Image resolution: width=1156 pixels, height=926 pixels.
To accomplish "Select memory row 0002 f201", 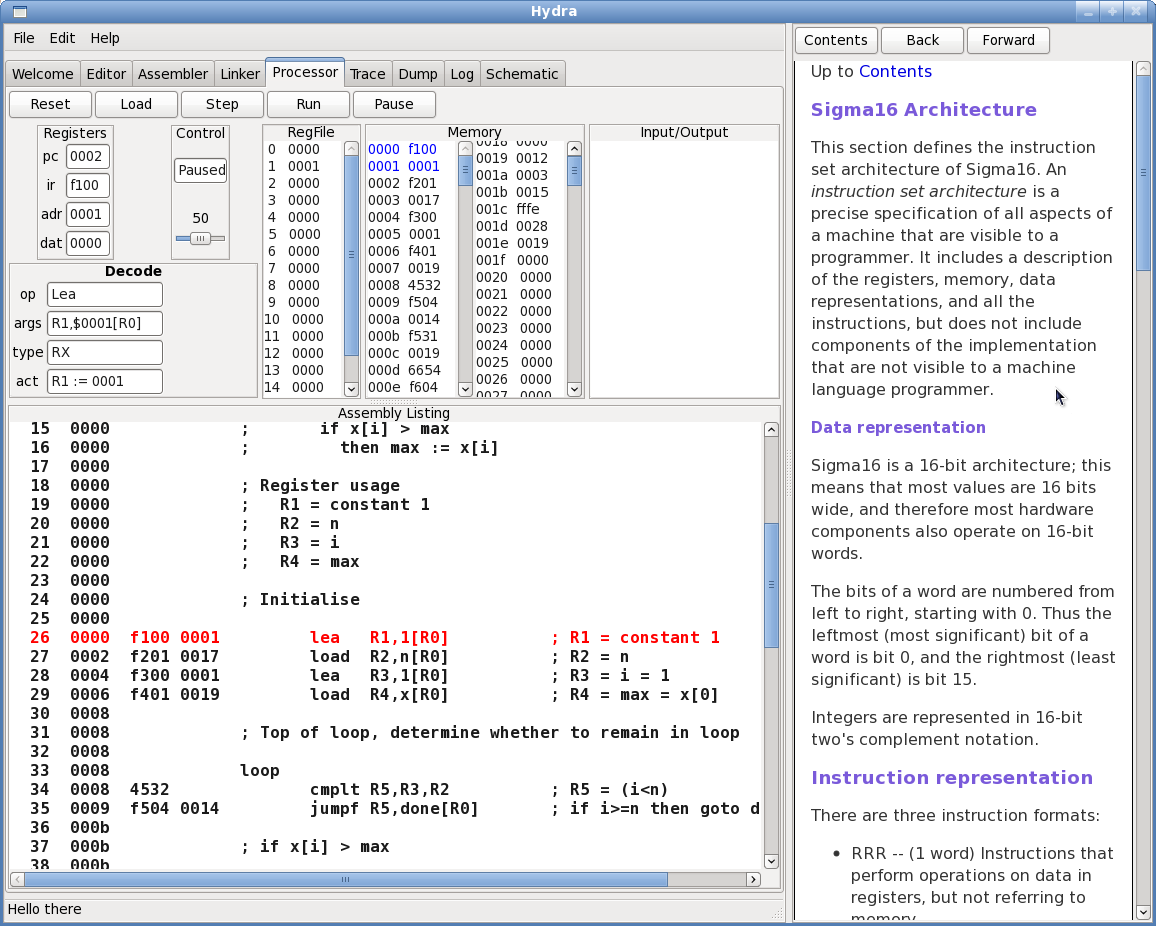I will point(411,184).
